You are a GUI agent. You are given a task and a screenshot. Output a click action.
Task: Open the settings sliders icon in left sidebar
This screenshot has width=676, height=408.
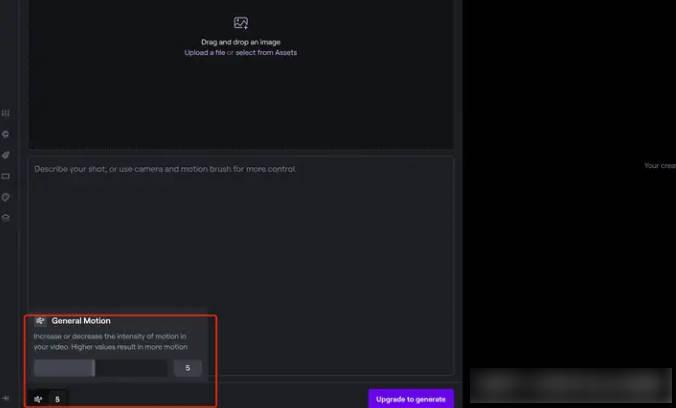pyautogui.click(x=6, y=113)
